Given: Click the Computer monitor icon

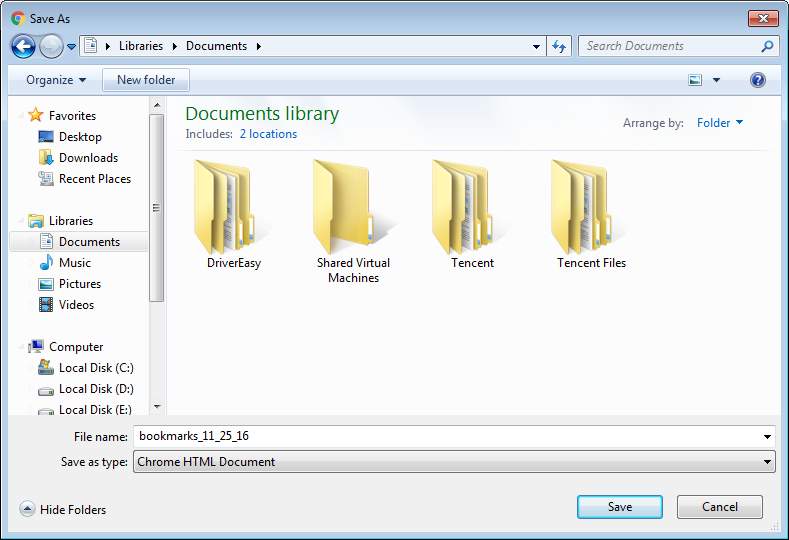Looking at the screenshot, I should (x=36, y=346).
